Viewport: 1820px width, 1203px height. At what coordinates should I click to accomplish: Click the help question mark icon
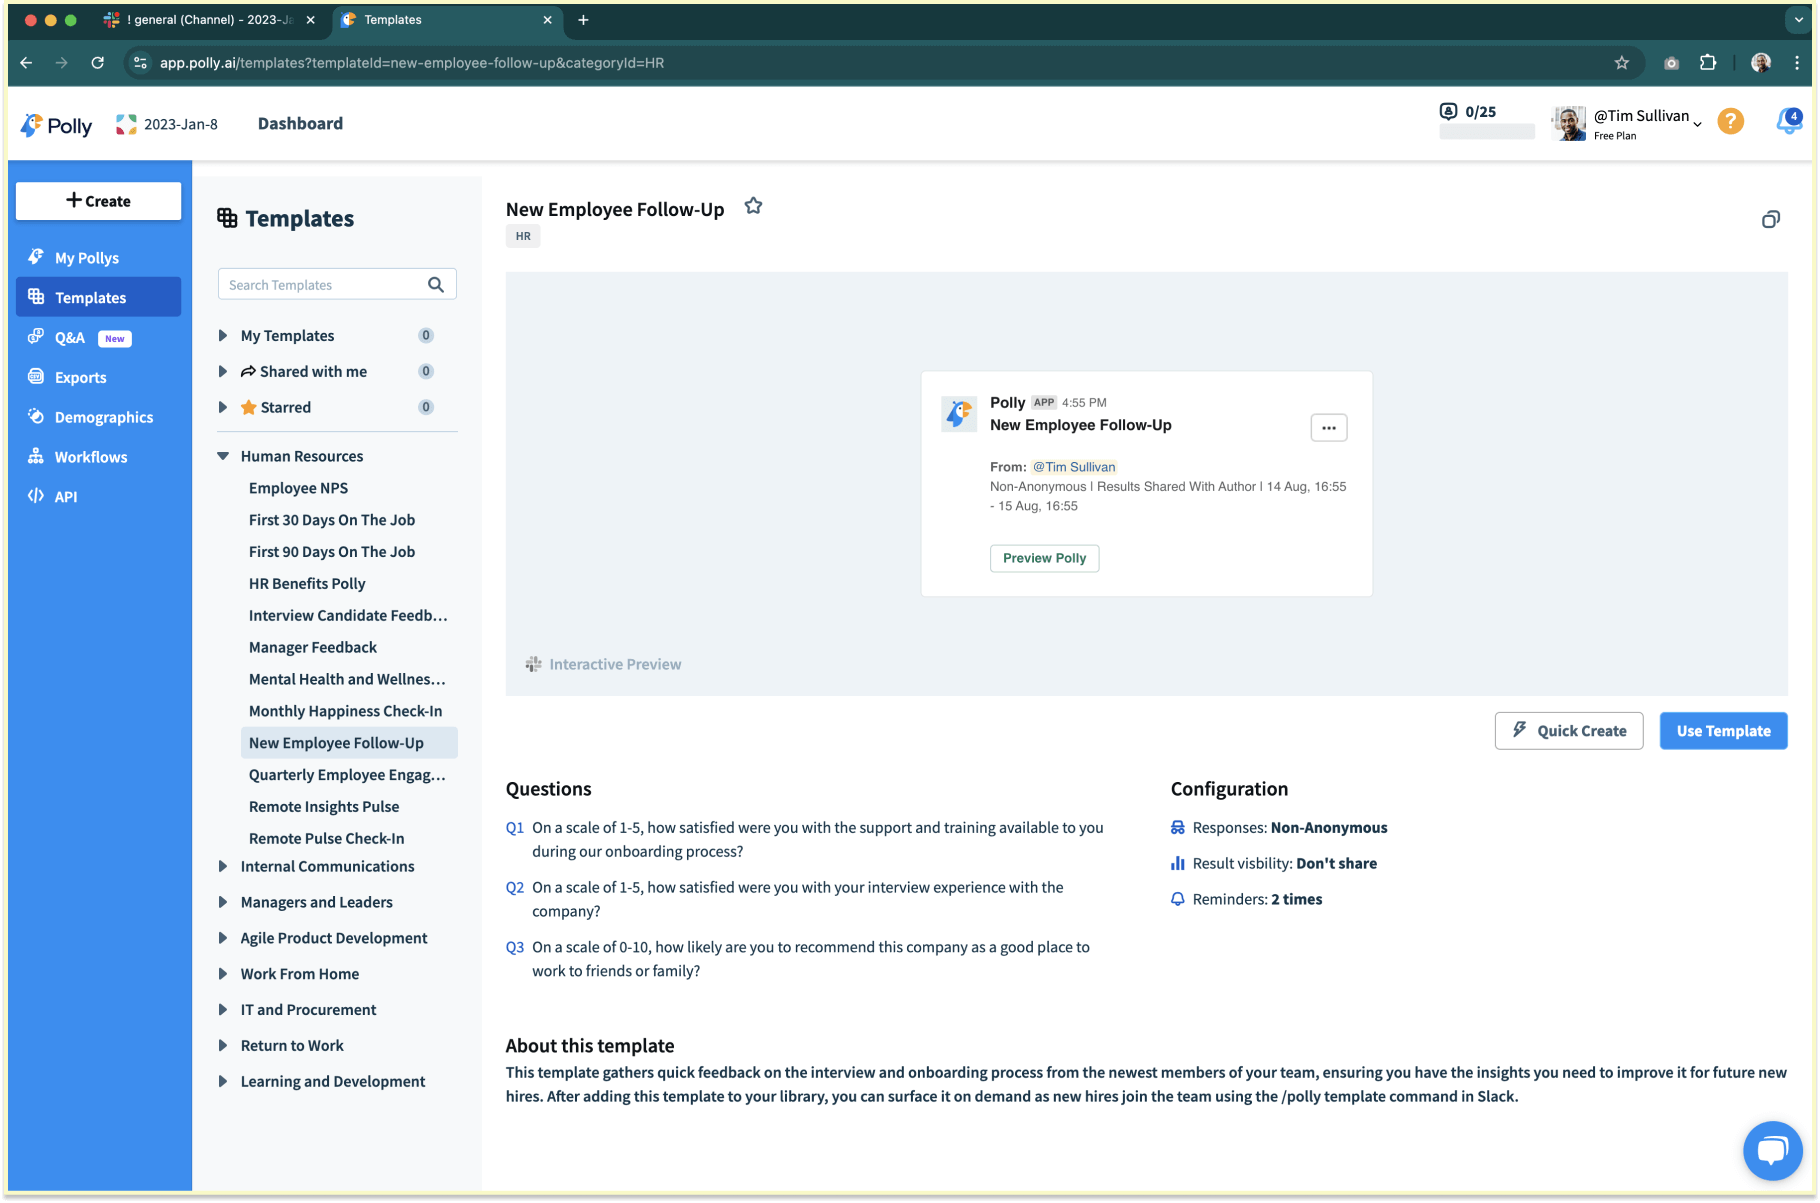[1731, 121]
